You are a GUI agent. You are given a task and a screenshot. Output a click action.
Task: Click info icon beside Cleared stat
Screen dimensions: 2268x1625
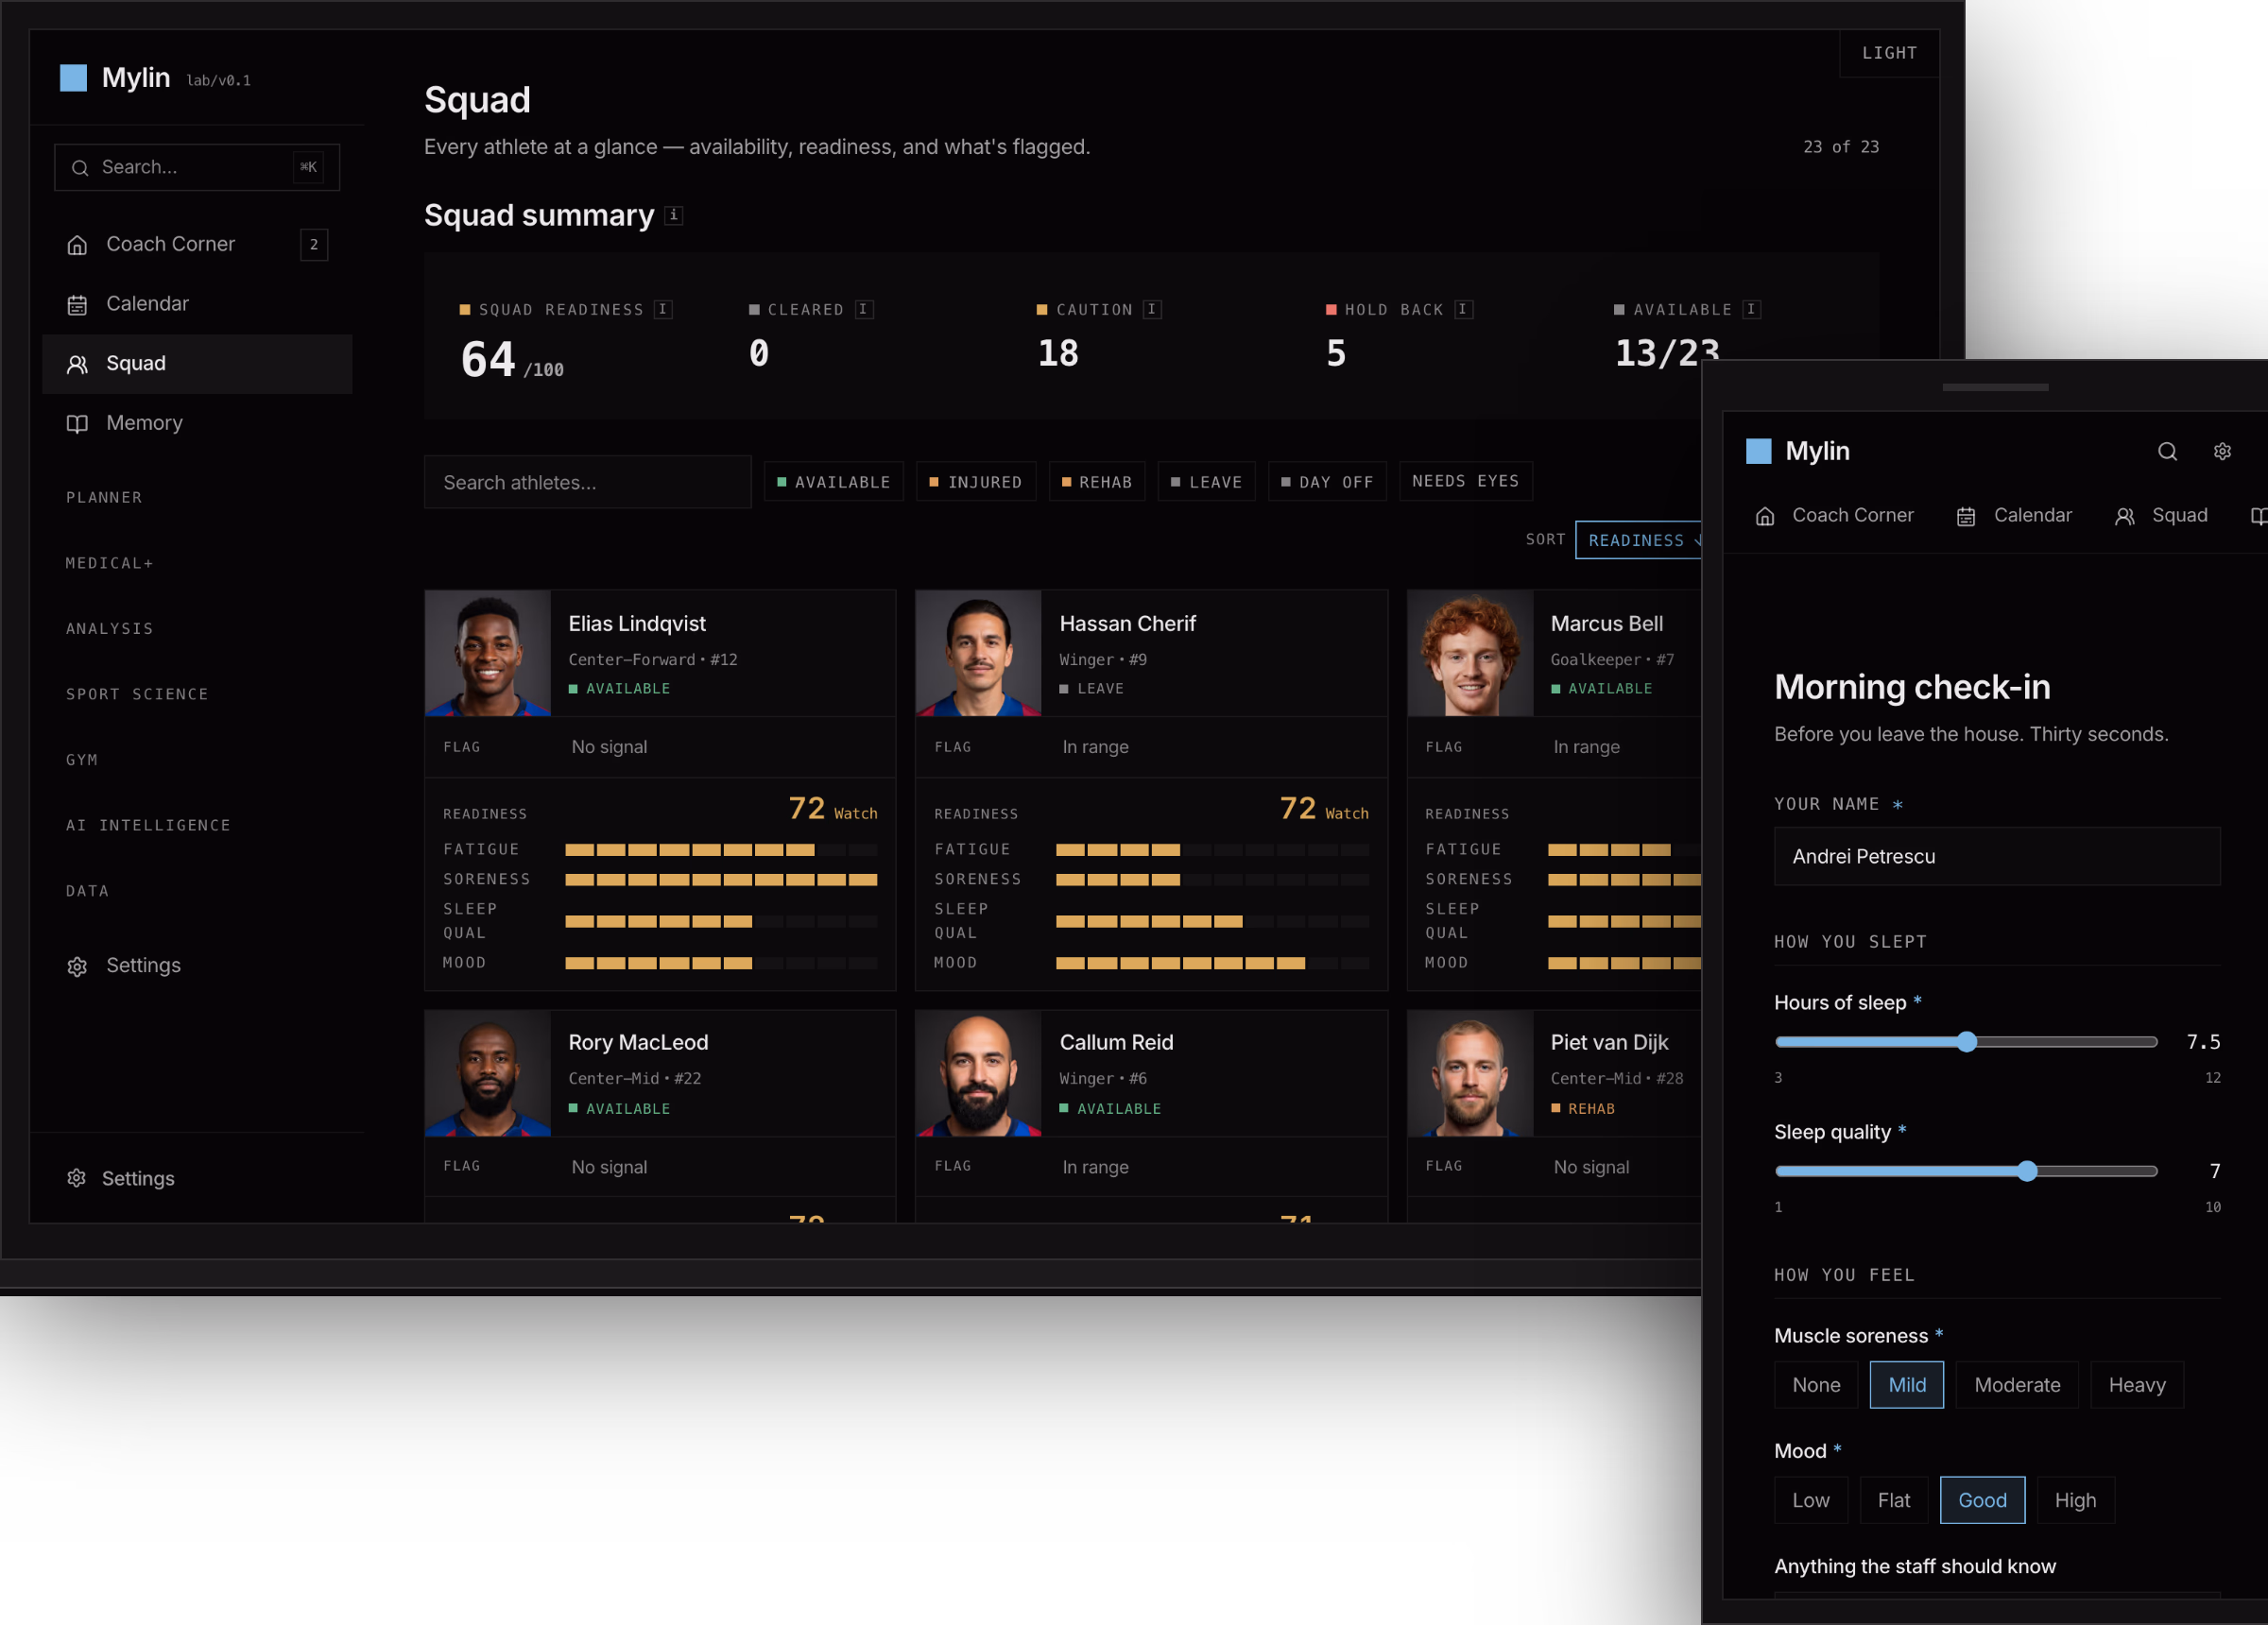864,310
